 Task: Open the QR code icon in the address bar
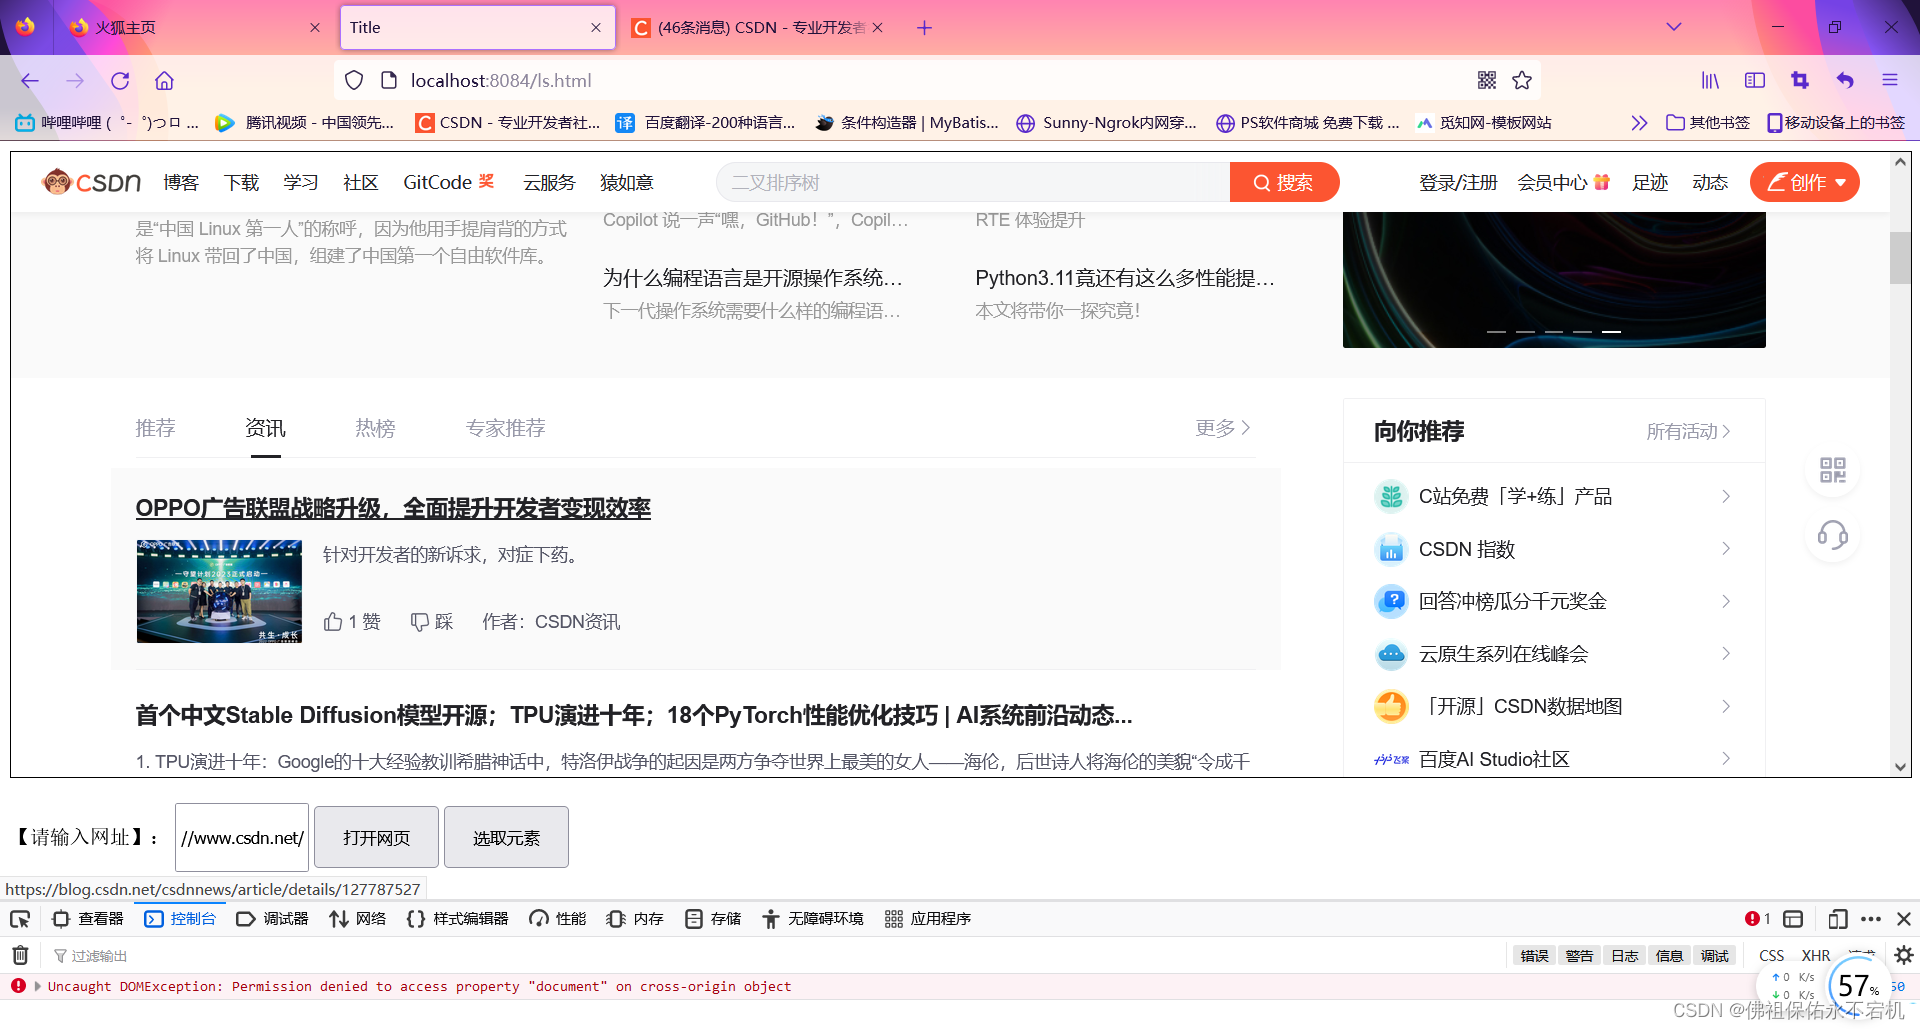click(x=1487, y=80)
